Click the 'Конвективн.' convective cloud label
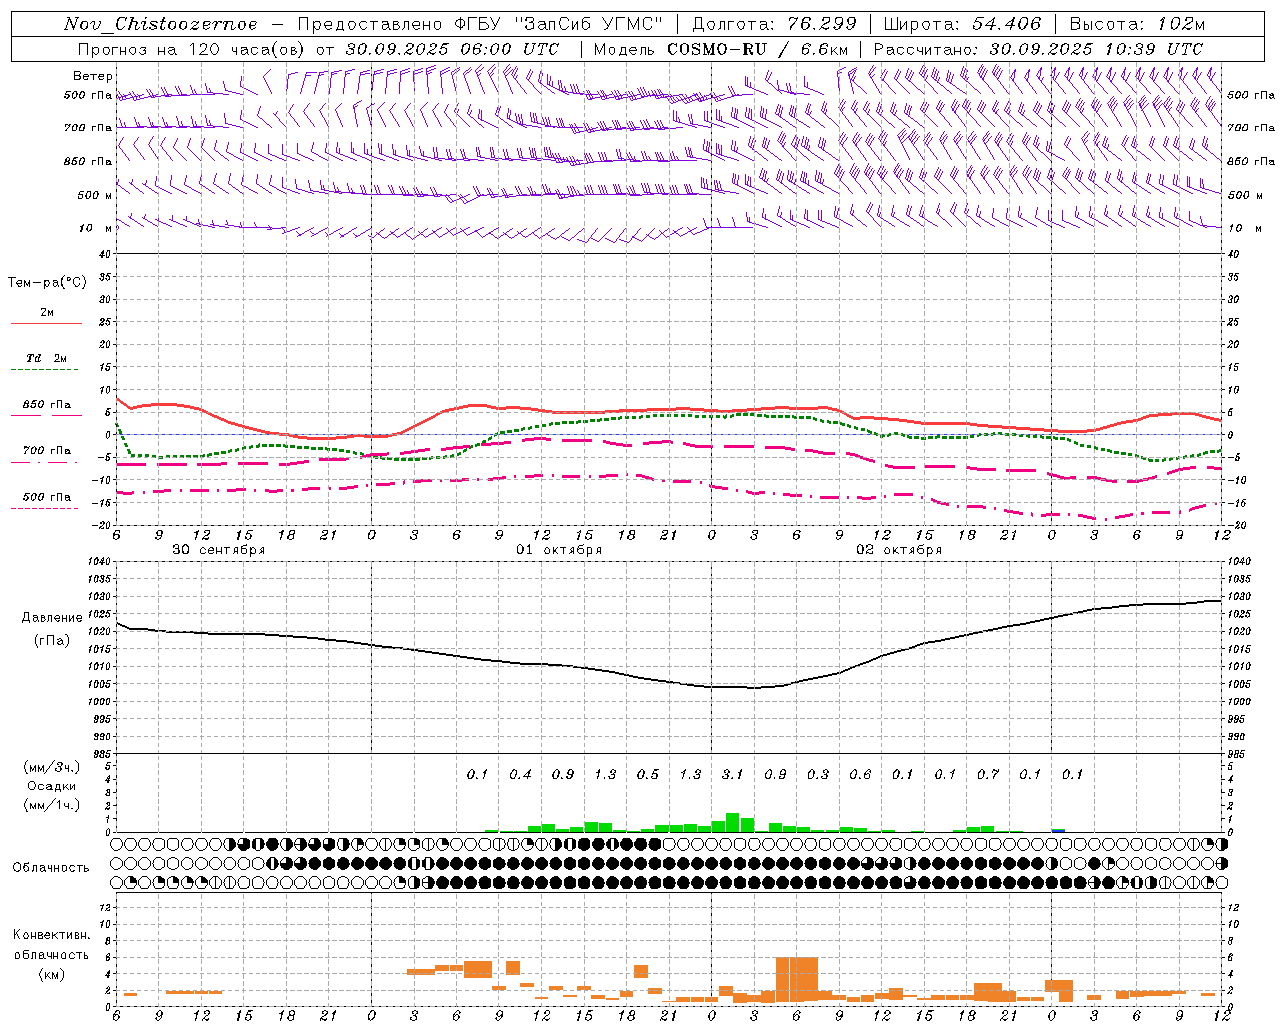 [x=51, y=935]
